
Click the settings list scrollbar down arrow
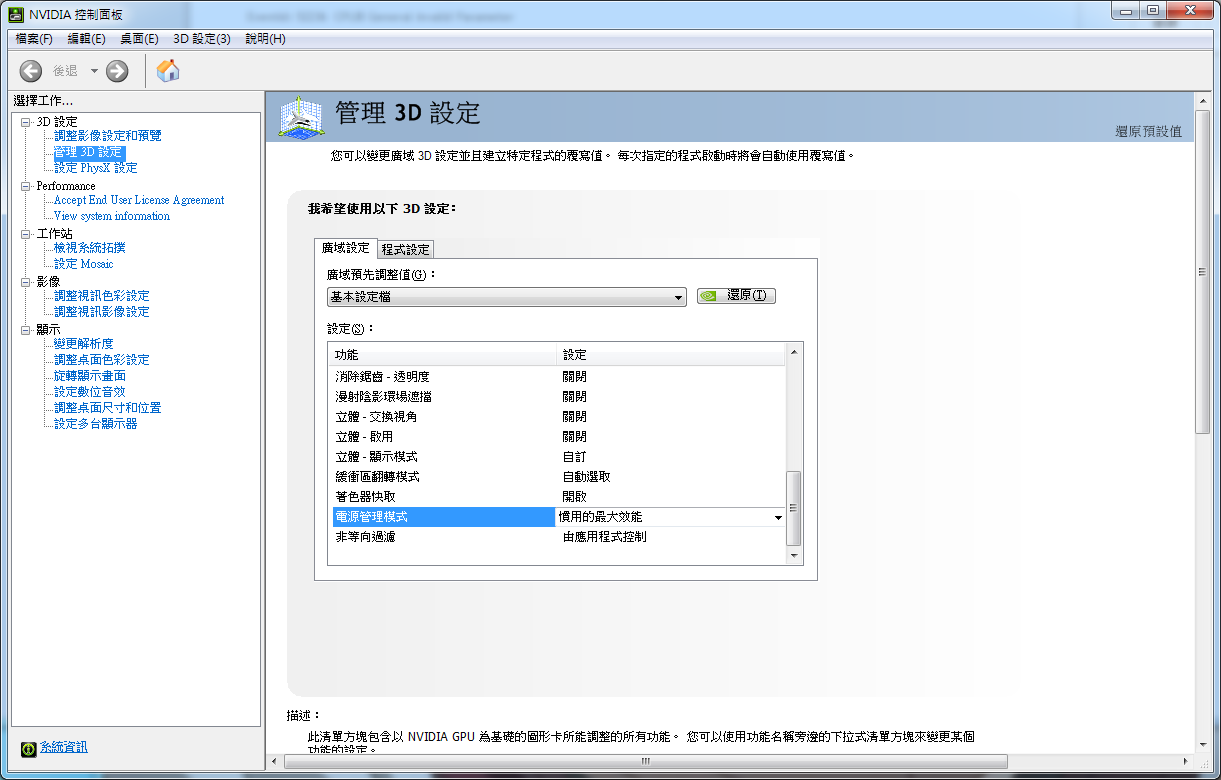794,555
